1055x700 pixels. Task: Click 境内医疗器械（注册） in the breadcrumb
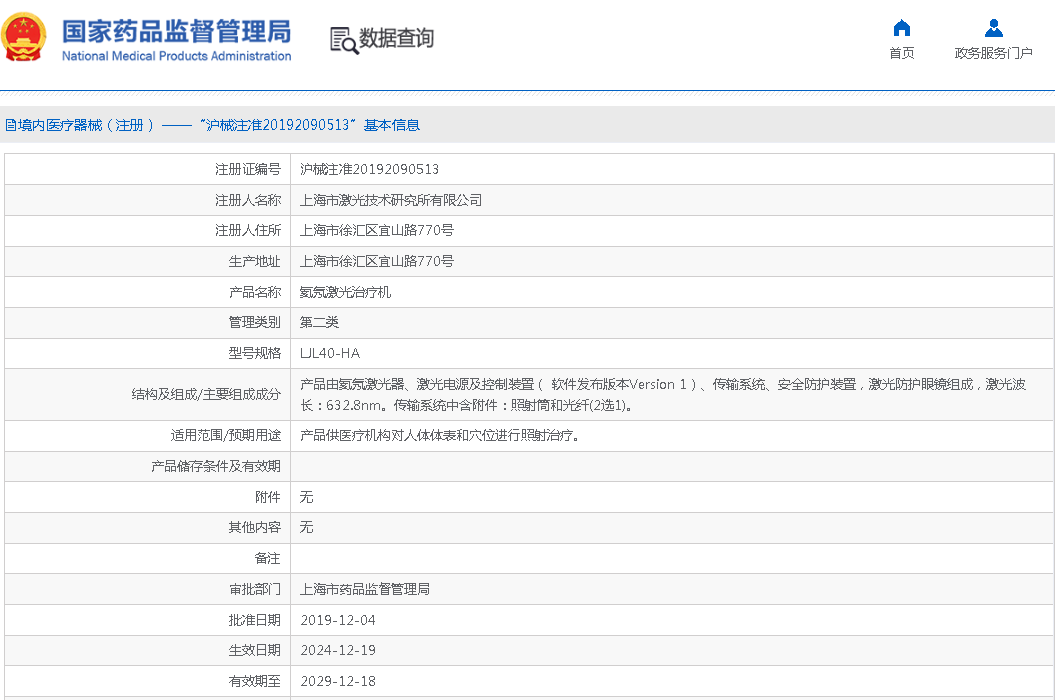[79, 125]
